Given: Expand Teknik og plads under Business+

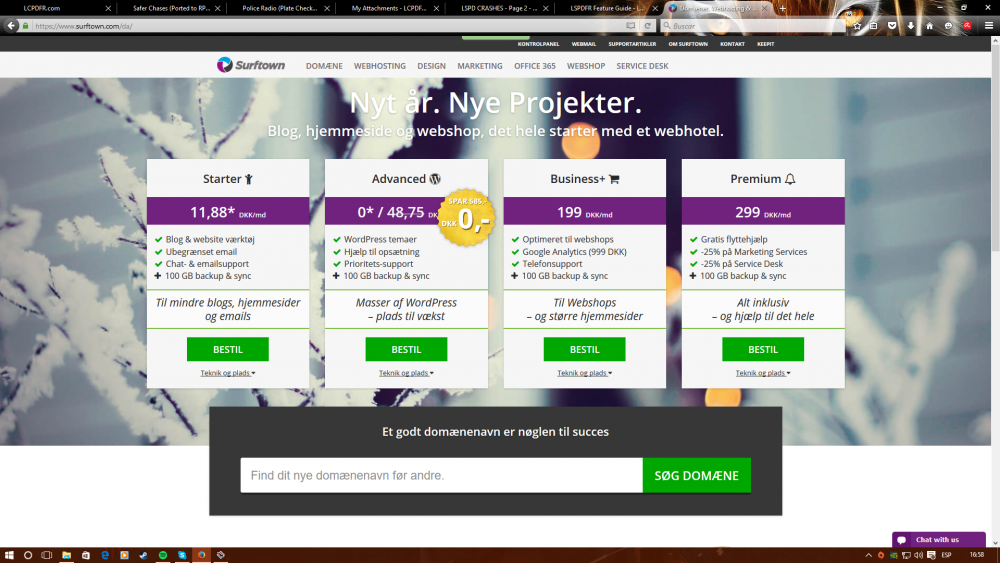Looking at the screenshot, I should pyautogui.click(x=584, y=373).
